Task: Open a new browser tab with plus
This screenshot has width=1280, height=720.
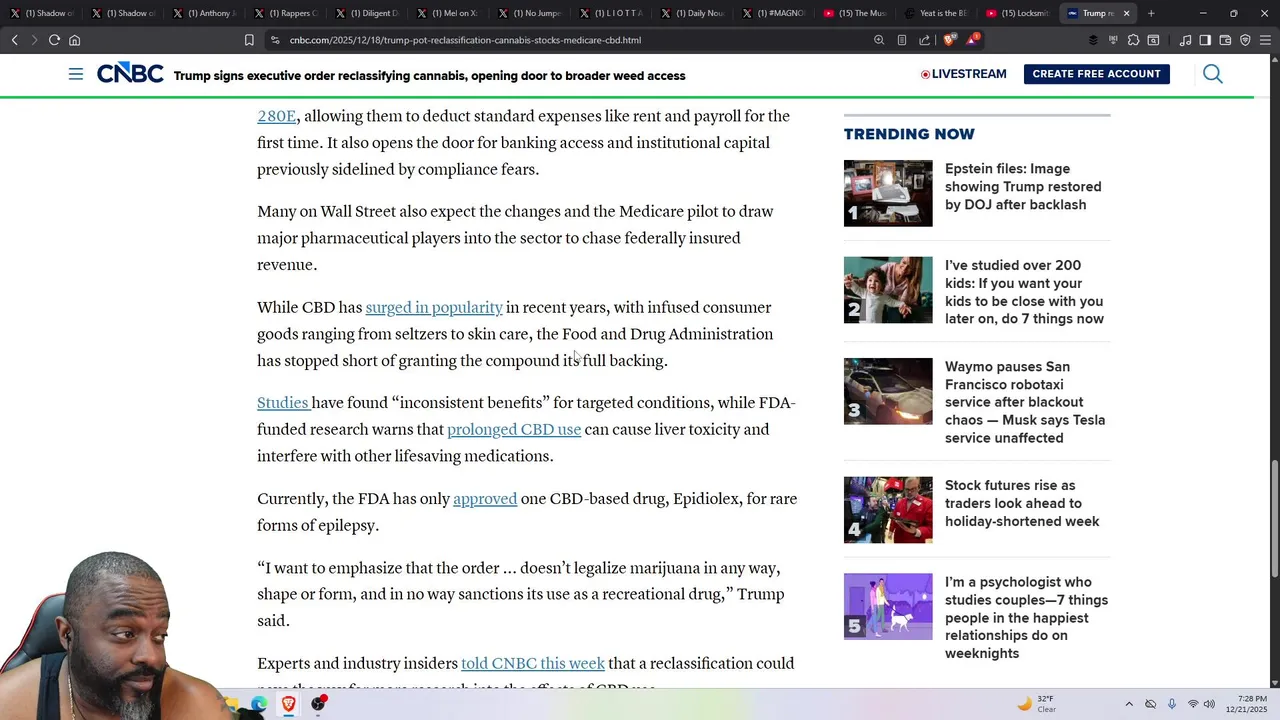Action: click(x=1151, y=13)
